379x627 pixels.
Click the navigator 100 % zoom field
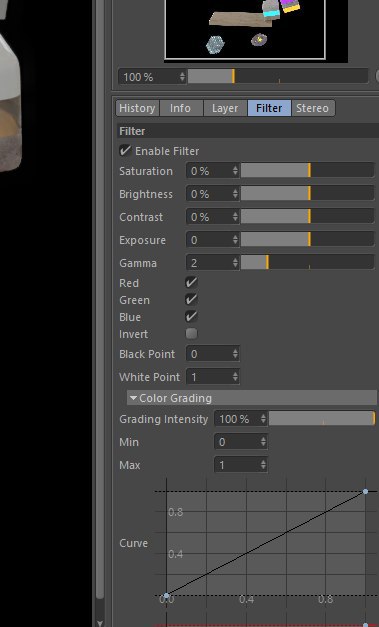(x=152, y=76)
